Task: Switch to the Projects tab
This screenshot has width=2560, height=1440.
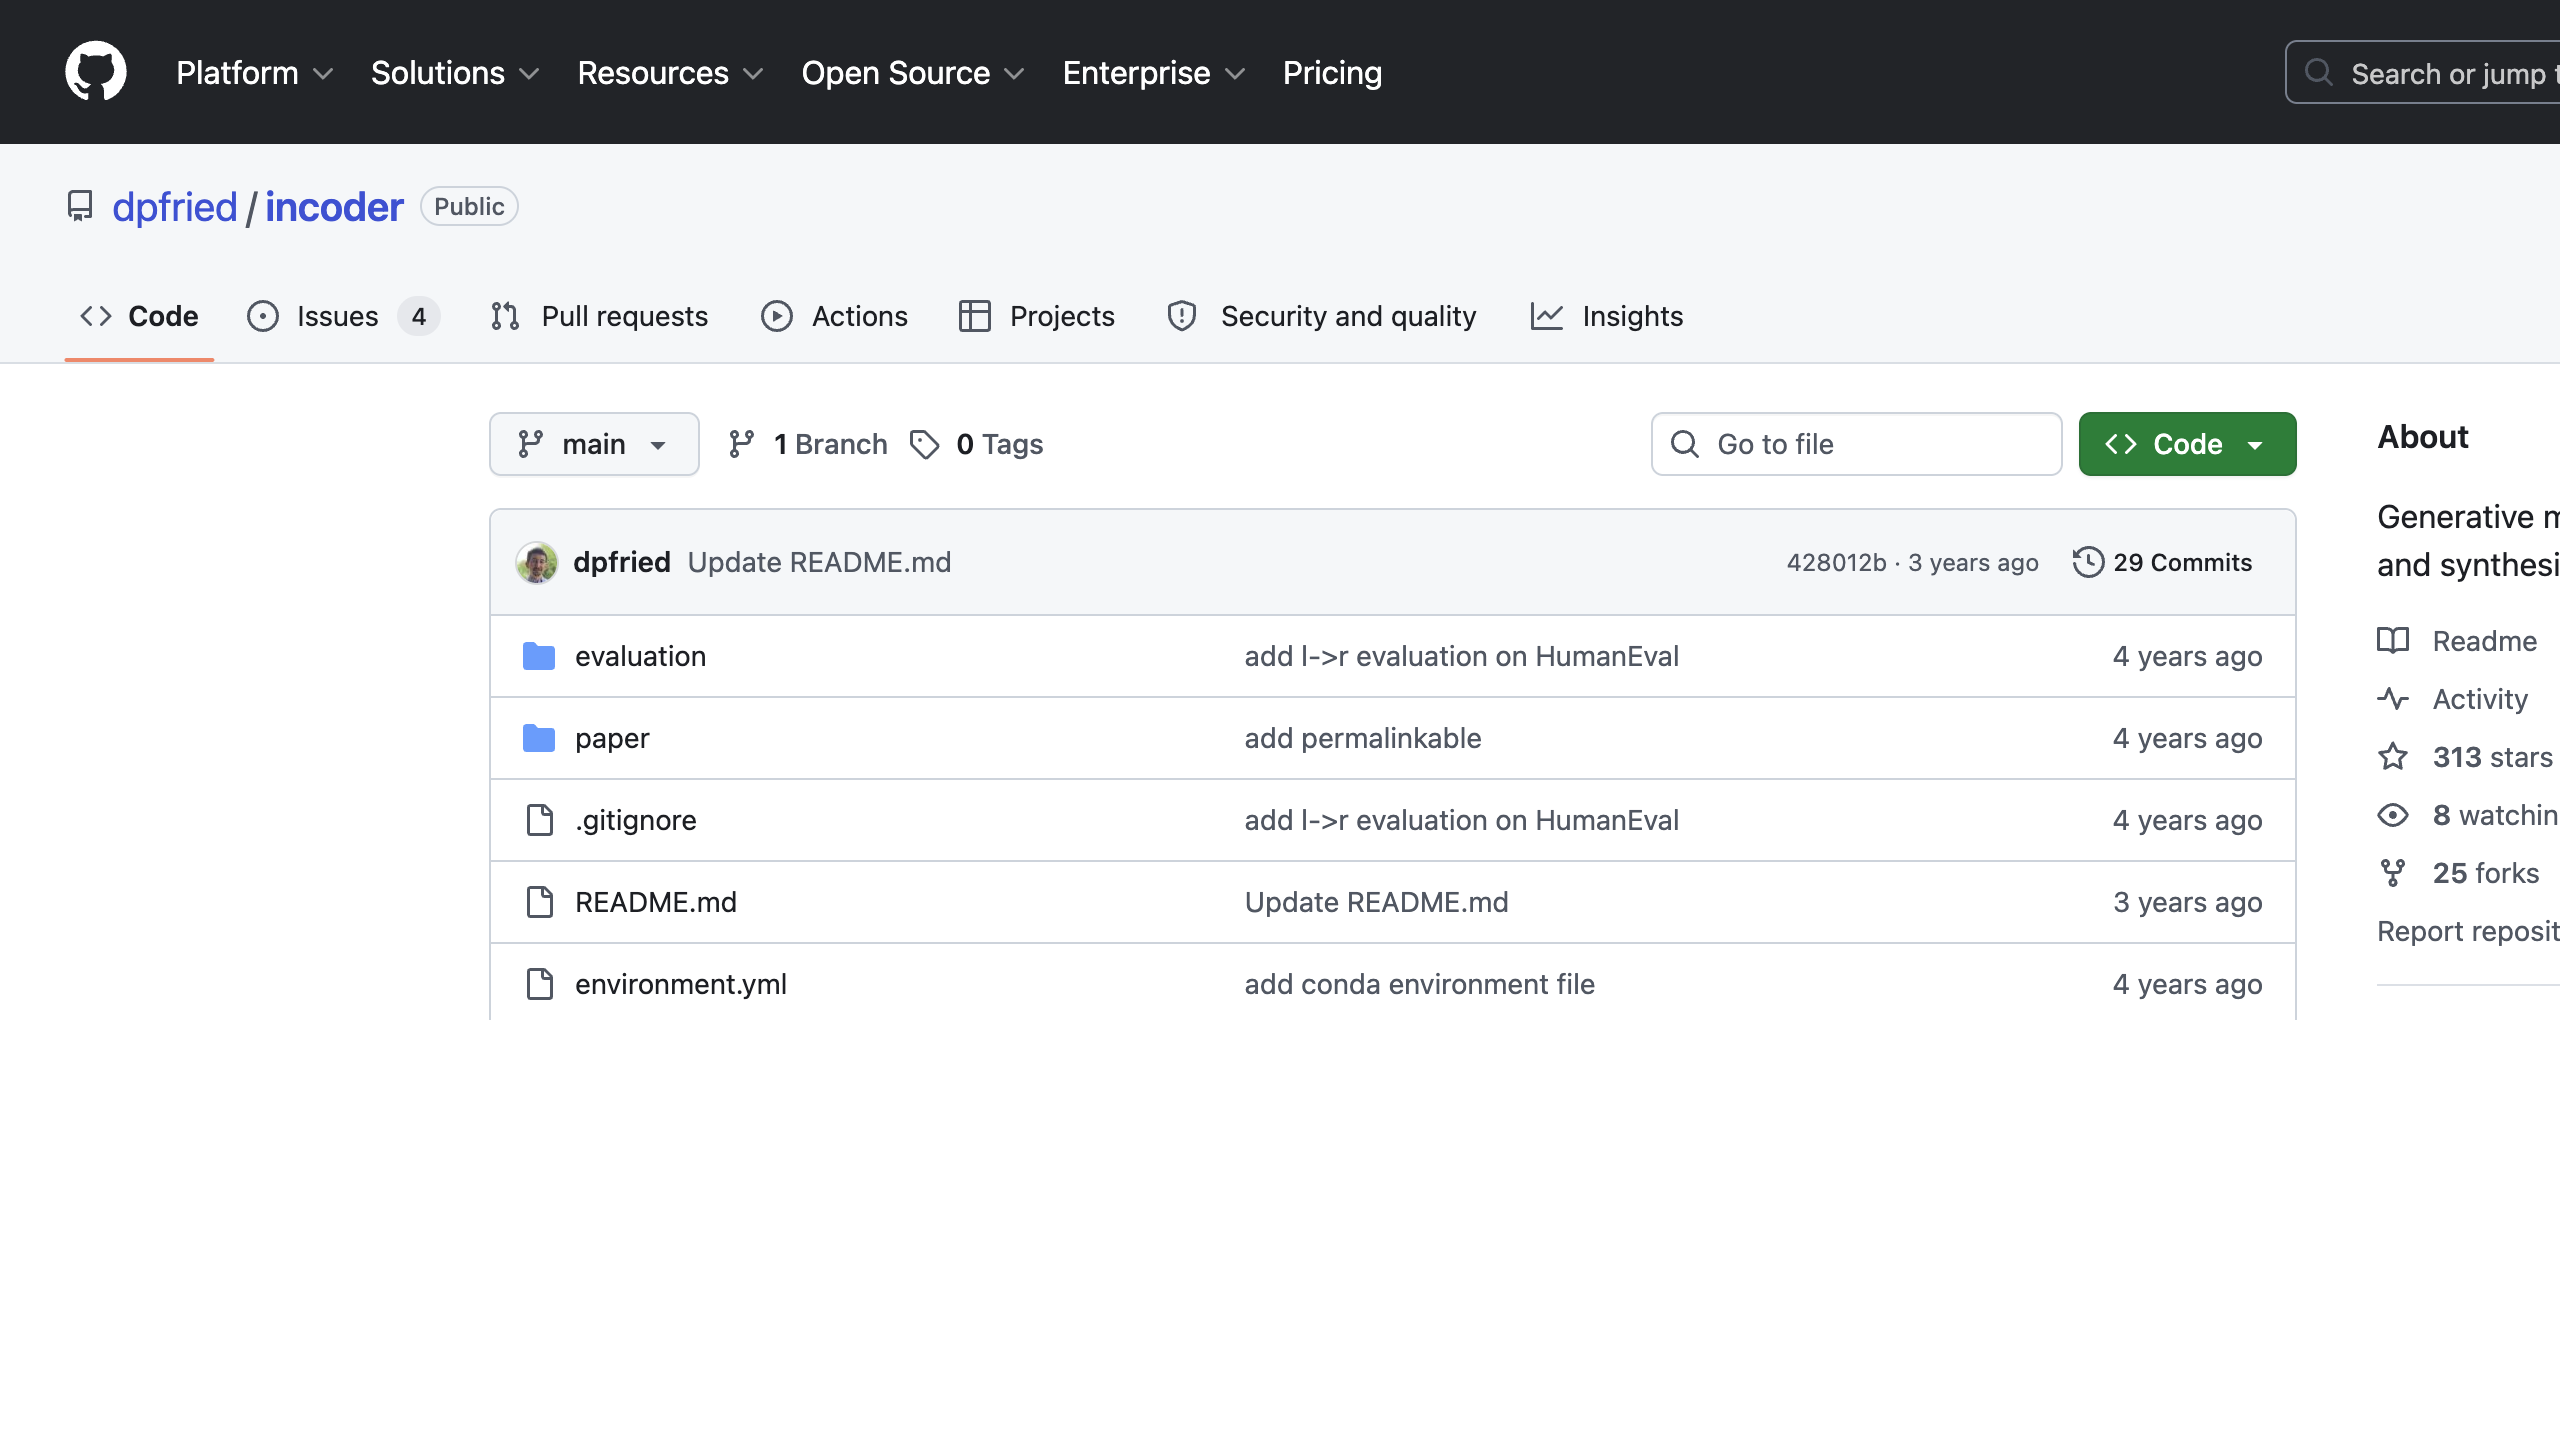Action: click(1037, 316)
